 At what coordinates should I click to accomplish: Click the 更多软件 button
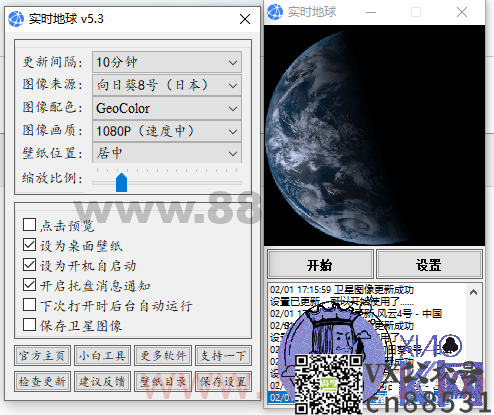[163, 356]
